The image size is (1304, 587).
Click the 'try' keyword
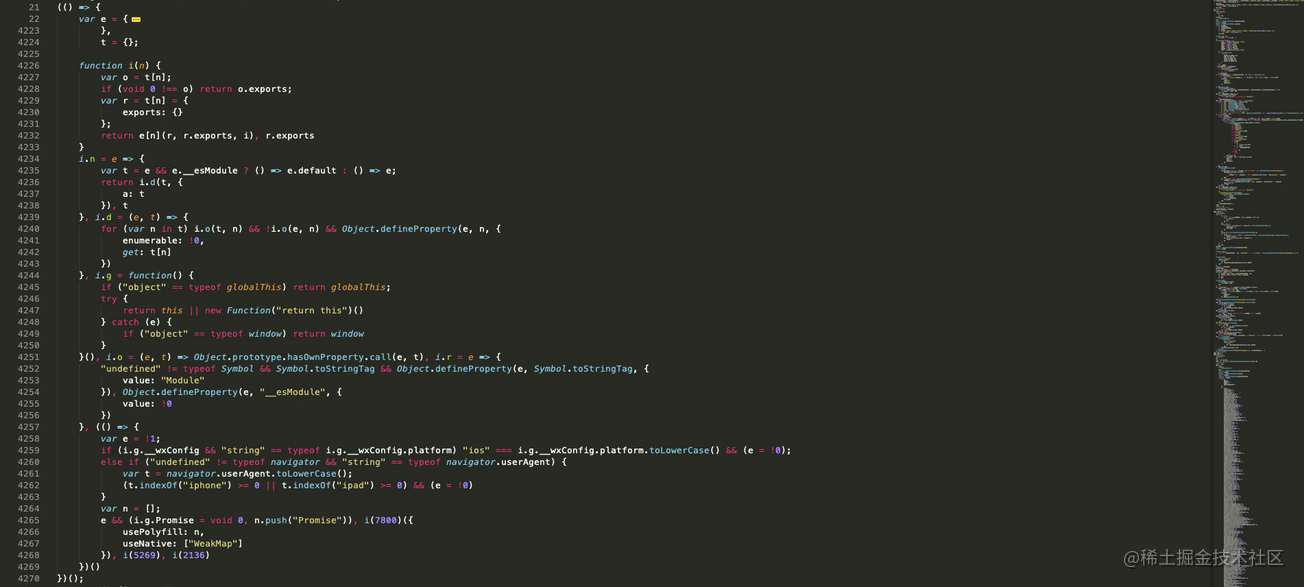[x=109, y=299]
